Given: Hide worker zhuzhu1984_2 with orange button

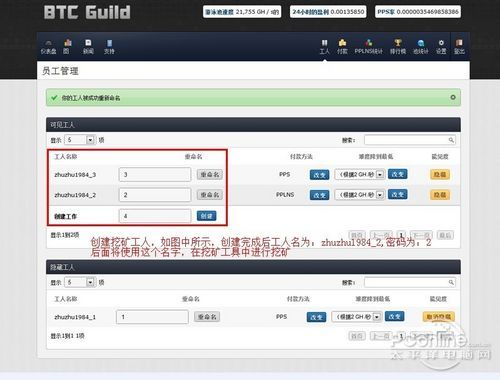Looking at the screenshot, I should click(x=440, y=195).
